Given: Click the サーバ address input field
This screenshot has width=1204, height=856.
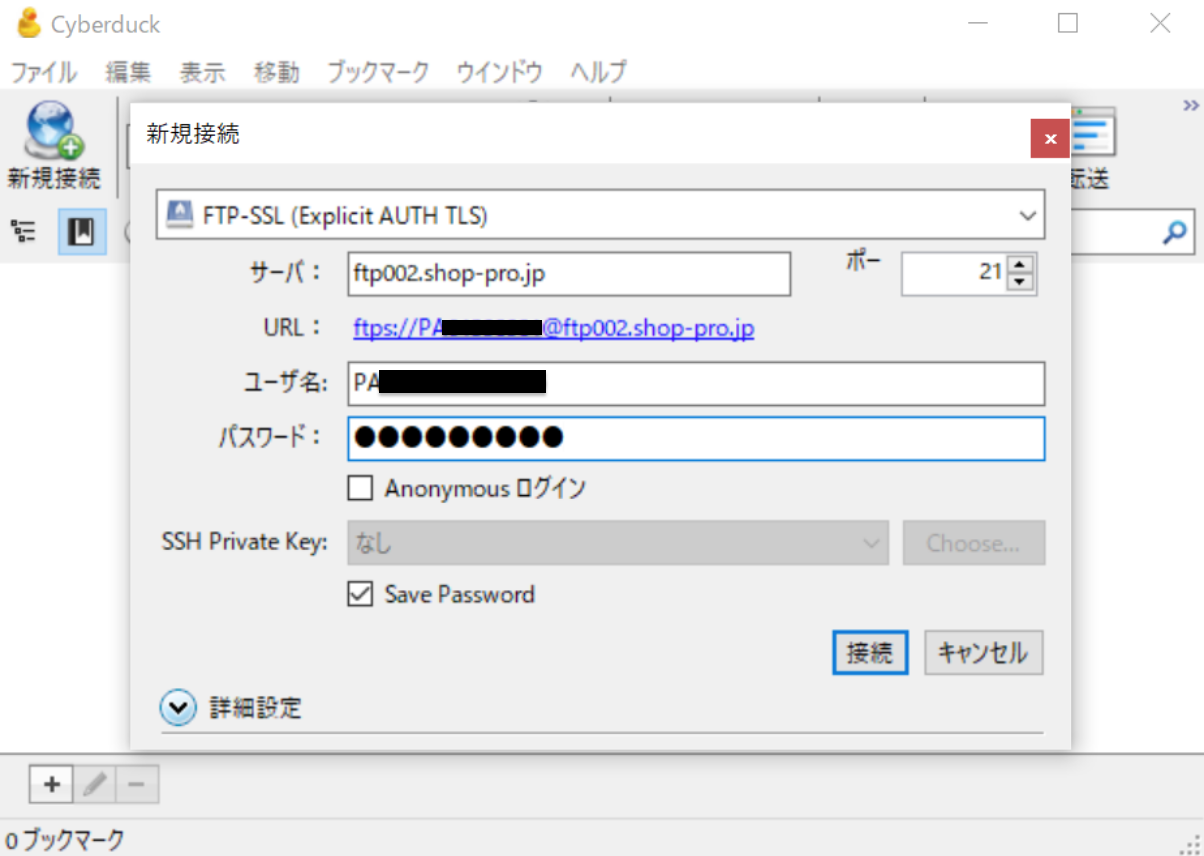Looking at the screenshot, I should coord(570,274).
